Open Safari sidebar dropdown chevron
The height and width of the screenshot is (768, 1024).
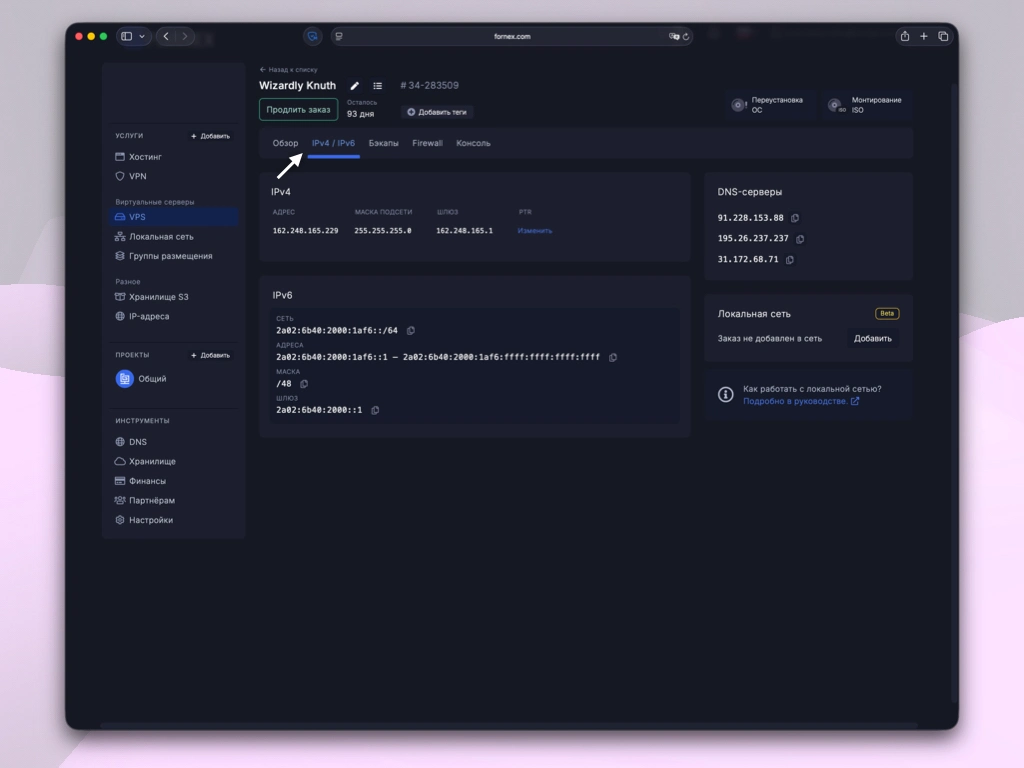[142, 37]
